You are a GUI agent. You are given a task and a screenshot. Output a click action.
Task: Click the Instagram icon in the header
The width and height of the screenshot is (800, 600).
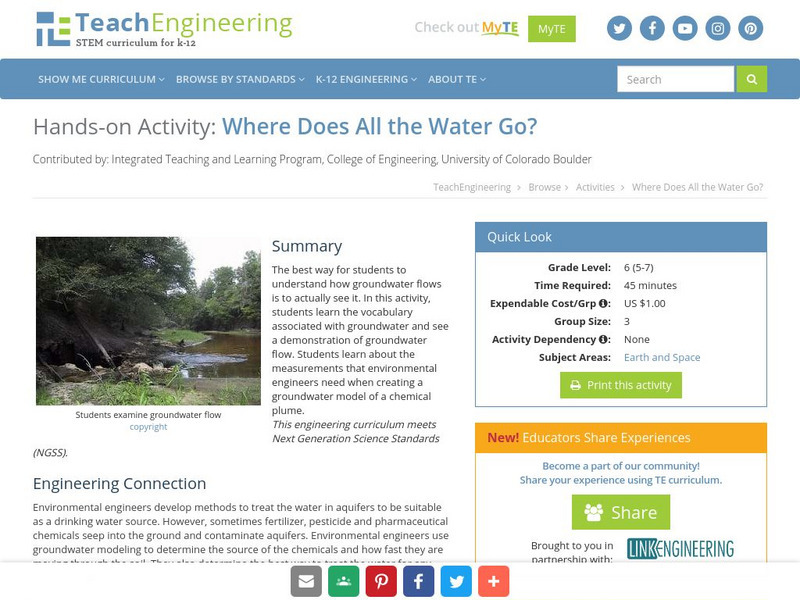[717, 29]
